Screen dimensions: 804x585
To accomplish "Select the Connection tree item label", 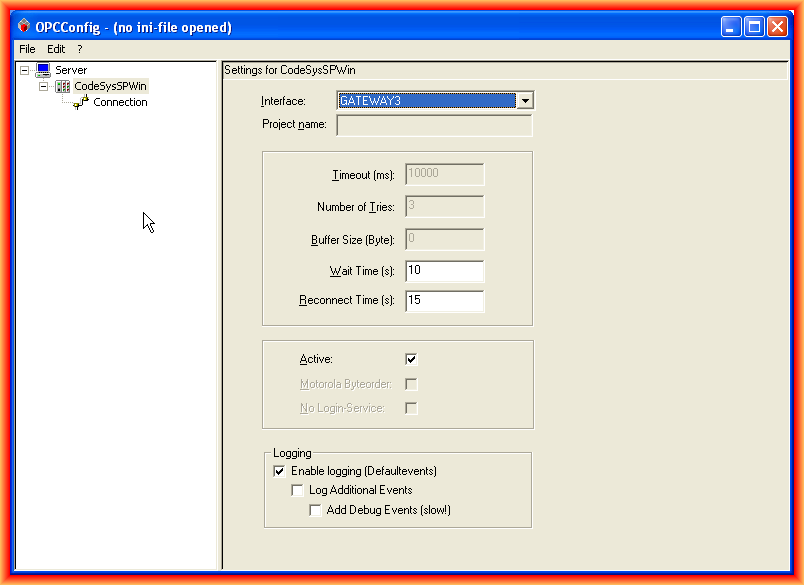I will pos(120,102).
